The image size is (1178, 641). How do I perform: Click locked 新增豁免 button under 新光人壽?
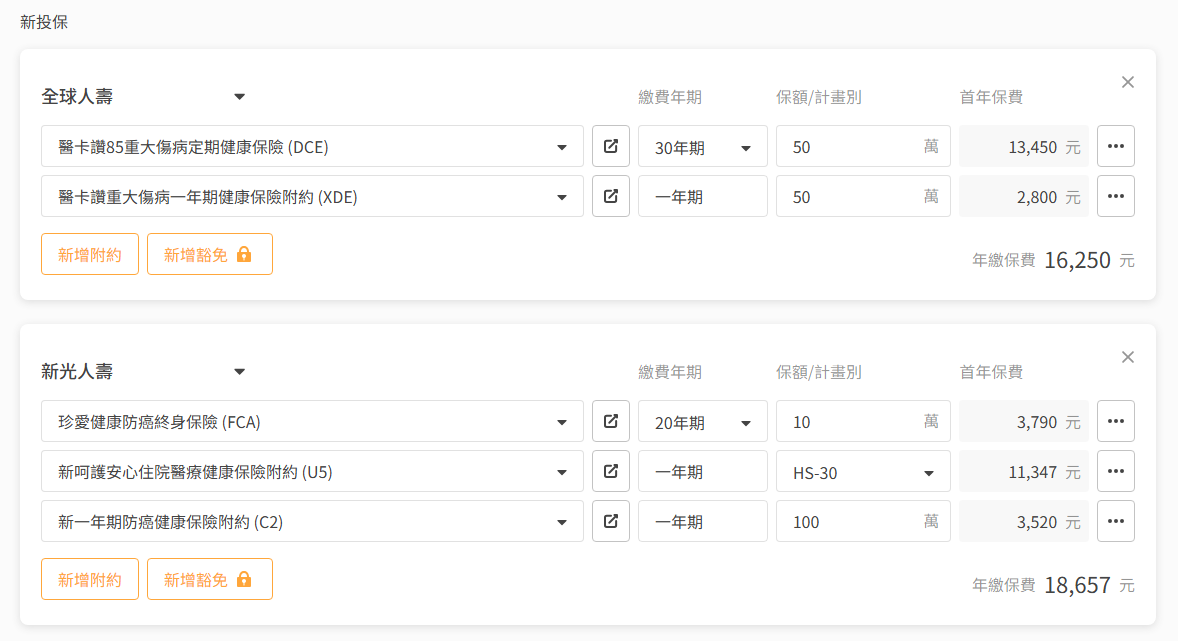click(x=209, y=579)
